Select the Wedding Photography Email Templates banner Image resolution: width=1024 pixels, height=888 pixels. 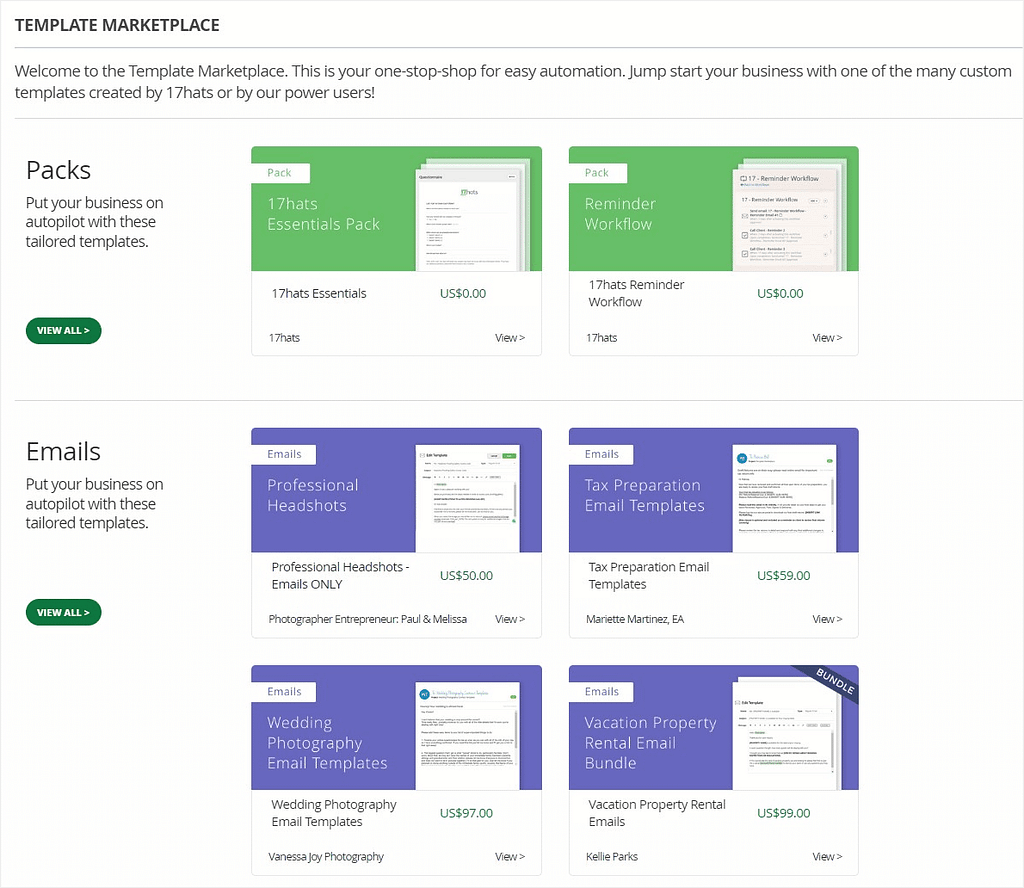point(396,727)
